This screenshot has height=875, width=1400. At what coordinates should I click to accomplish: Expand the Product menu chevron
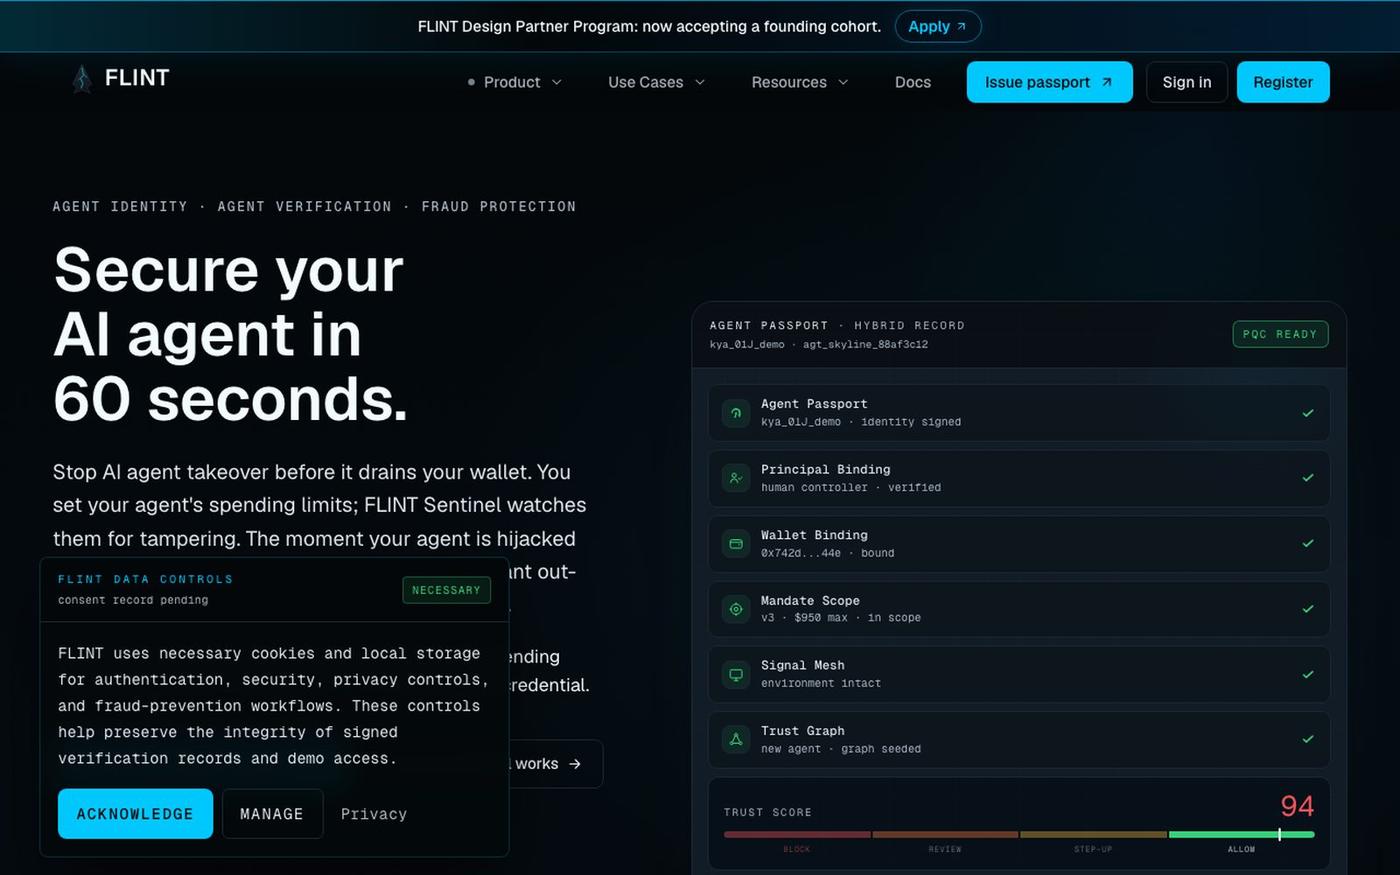coord(557,82)
